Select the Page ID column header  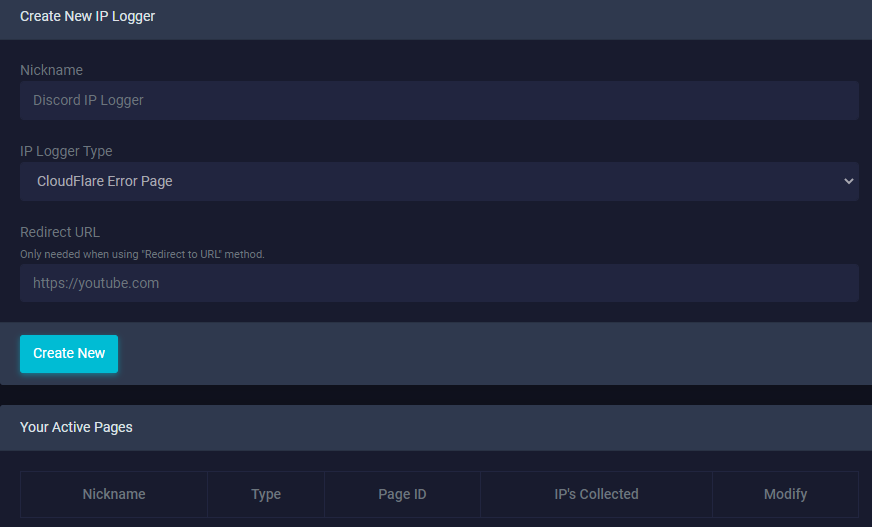402,494
